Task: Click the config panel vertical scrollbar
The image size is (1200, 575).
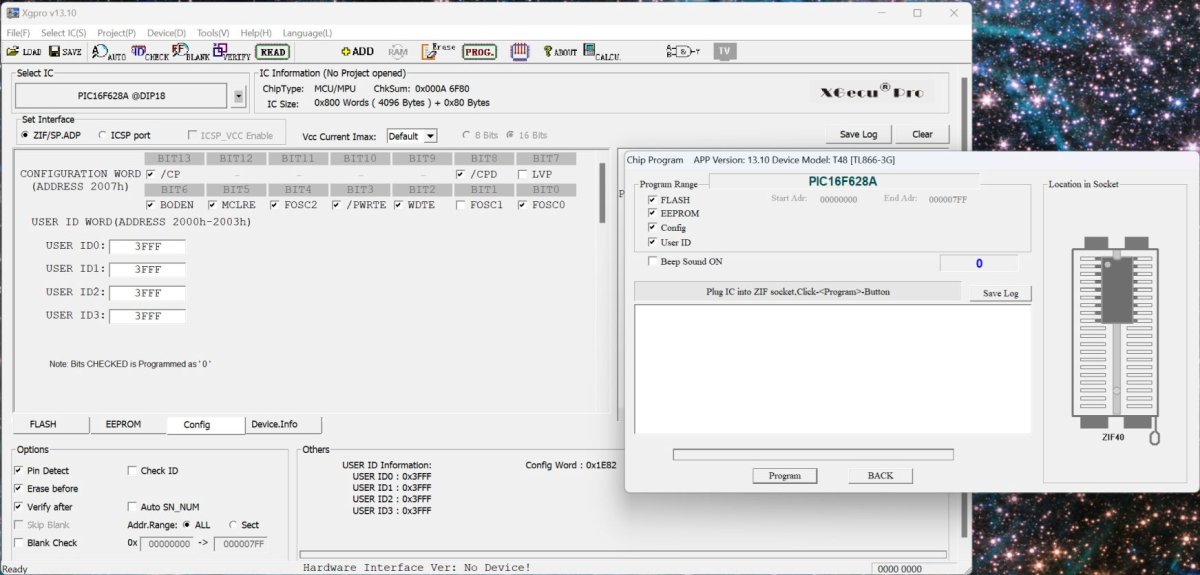Action: pyautogui.click(x=602, y=193)
